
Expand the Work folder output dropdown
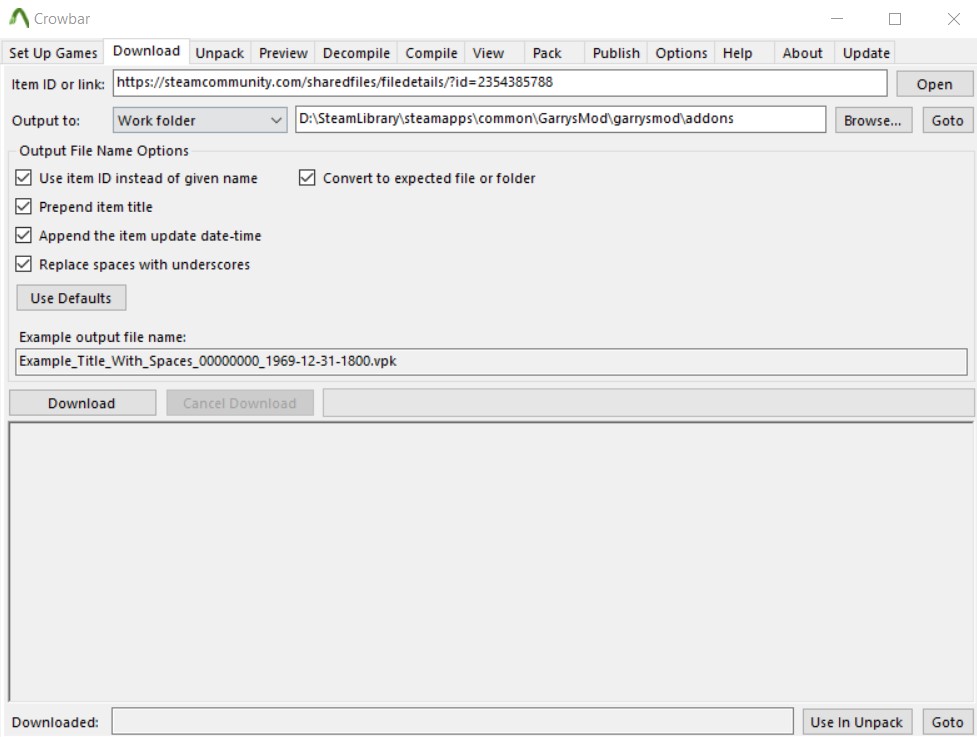(x=199, y=120)
